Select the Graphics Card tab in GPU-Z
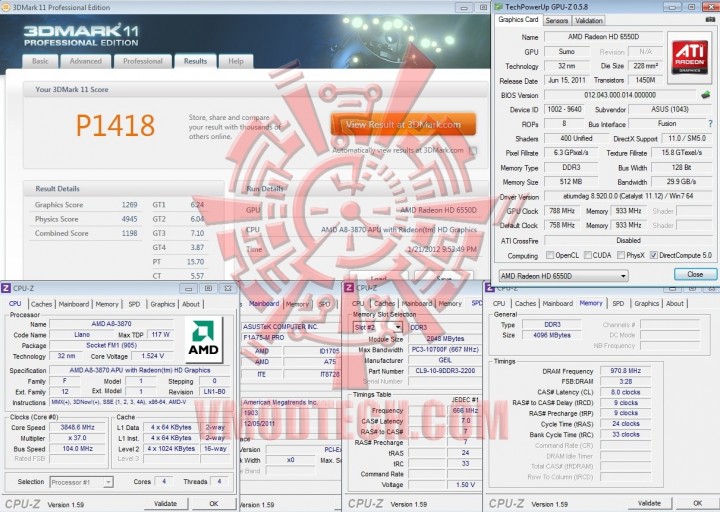 (518, 20)
